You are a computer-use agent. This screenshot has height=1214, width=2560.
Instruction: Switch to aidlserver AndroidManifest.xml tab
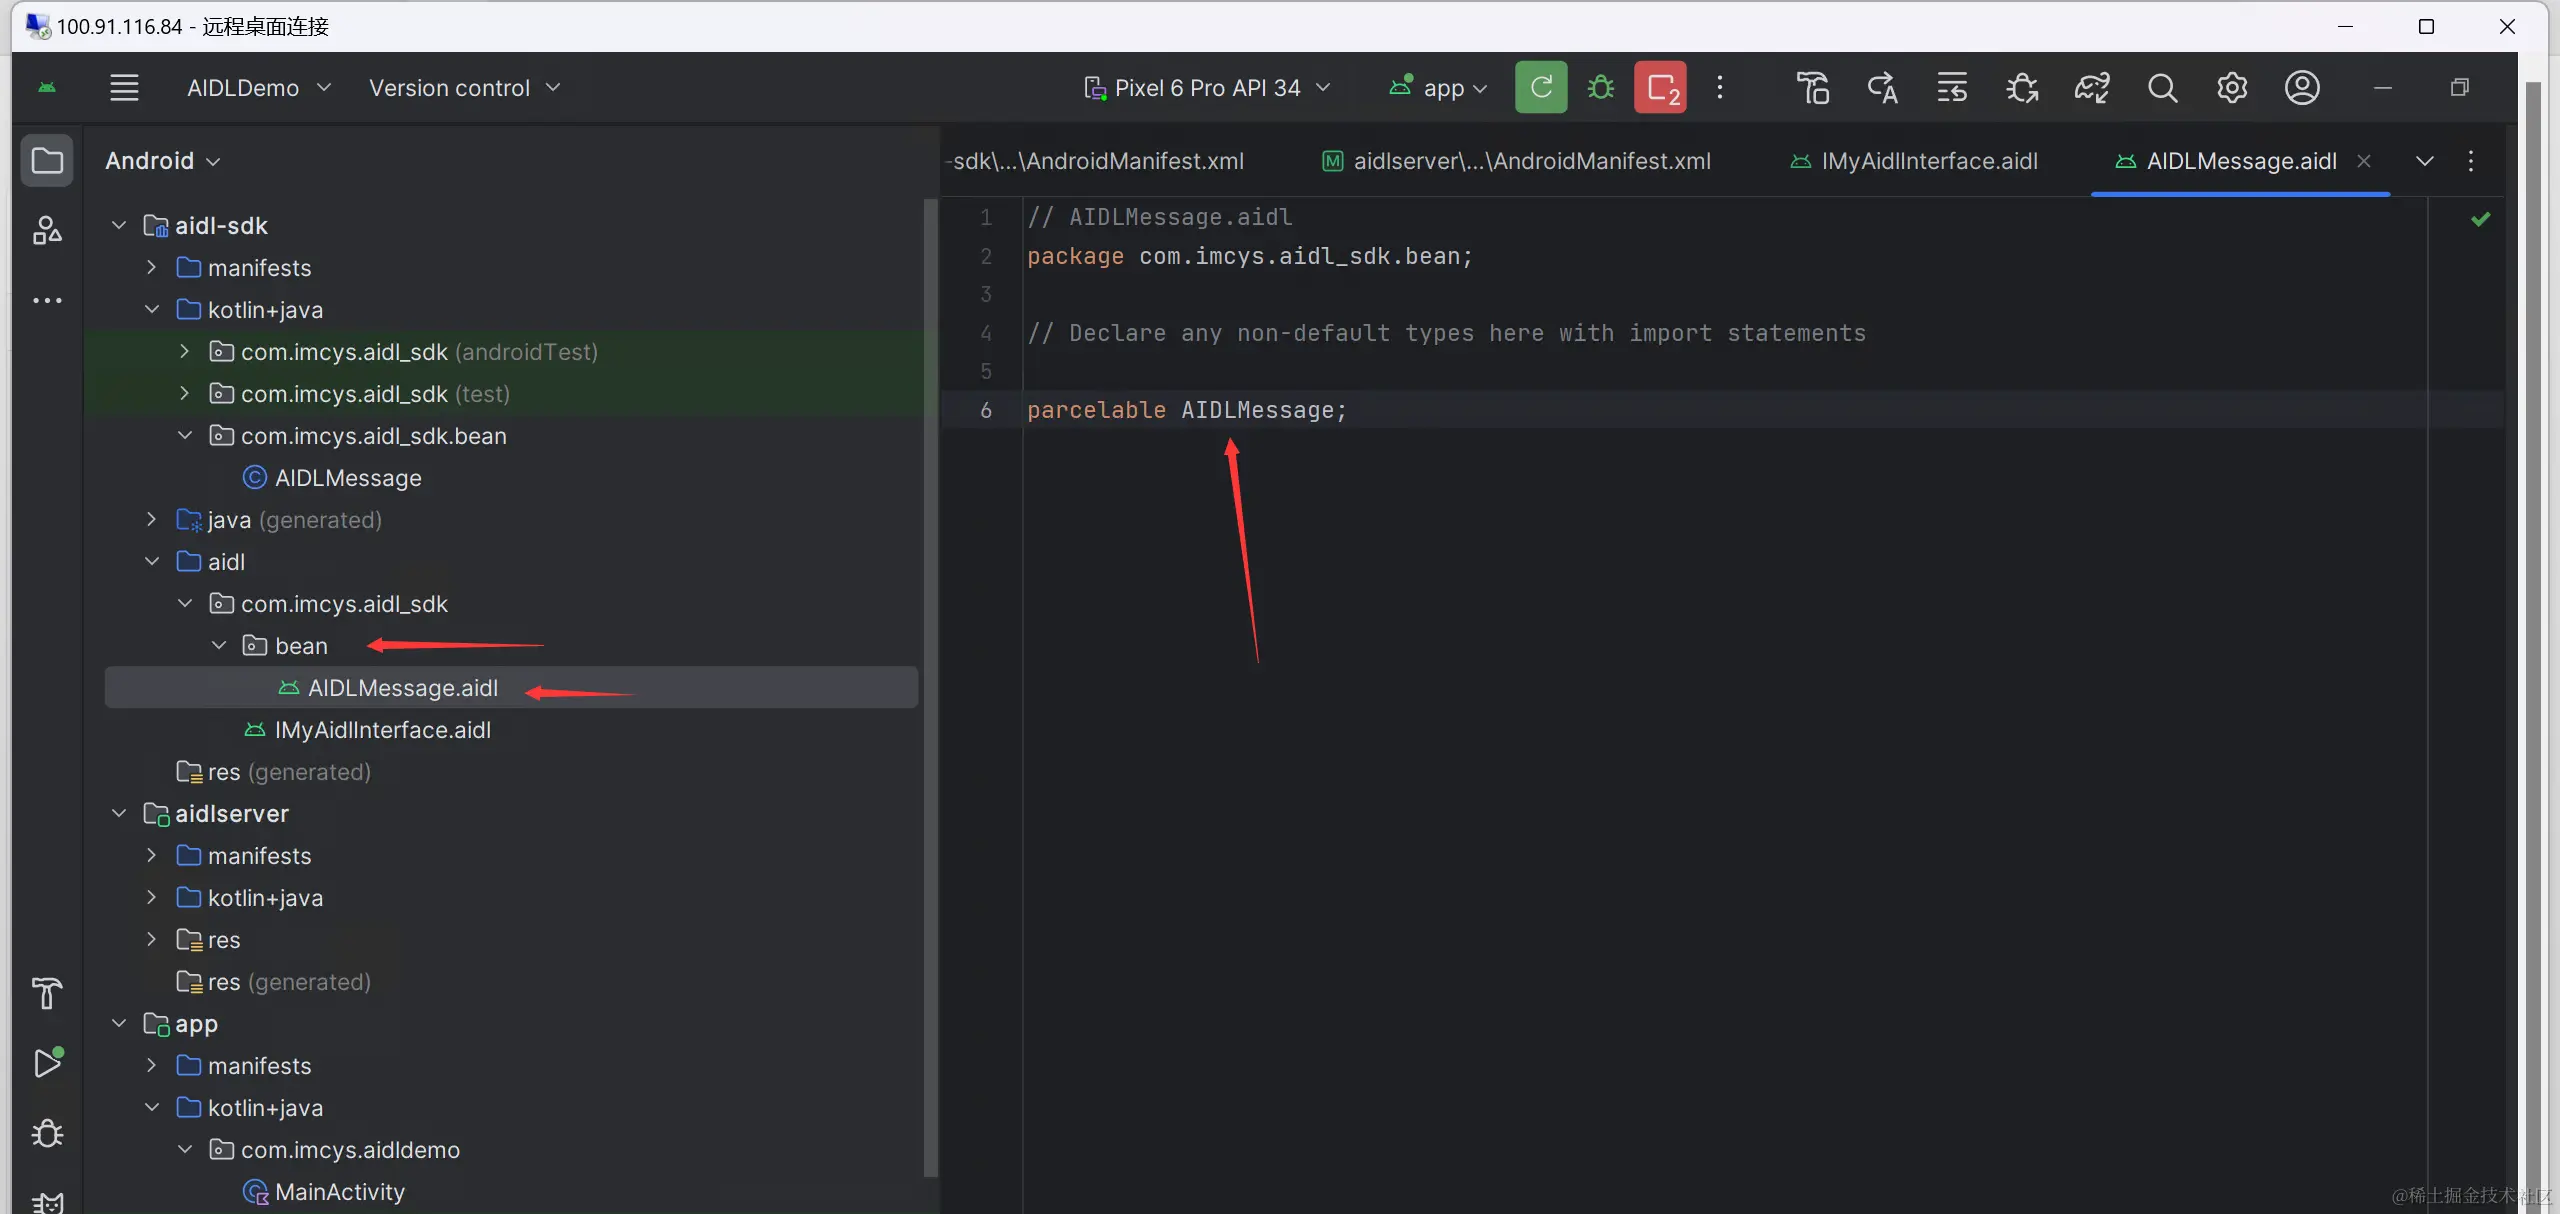(x=1516, y=161)
